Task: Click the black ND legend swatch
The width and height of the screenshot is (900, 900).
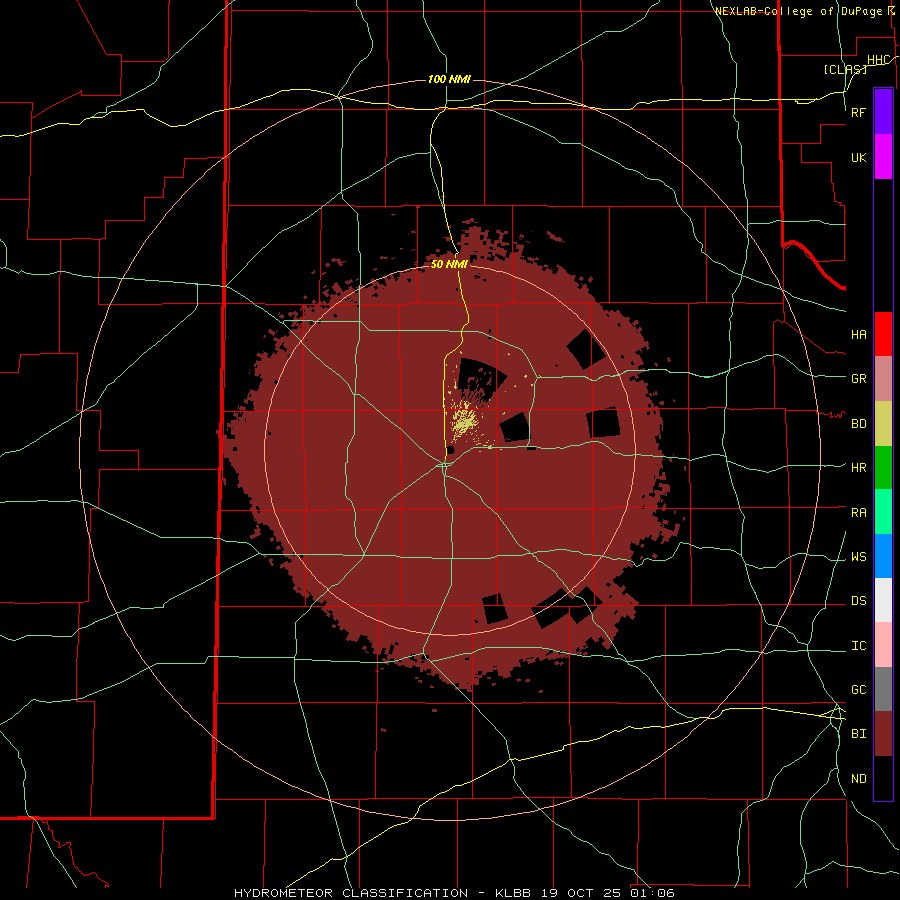Action: 883,778
